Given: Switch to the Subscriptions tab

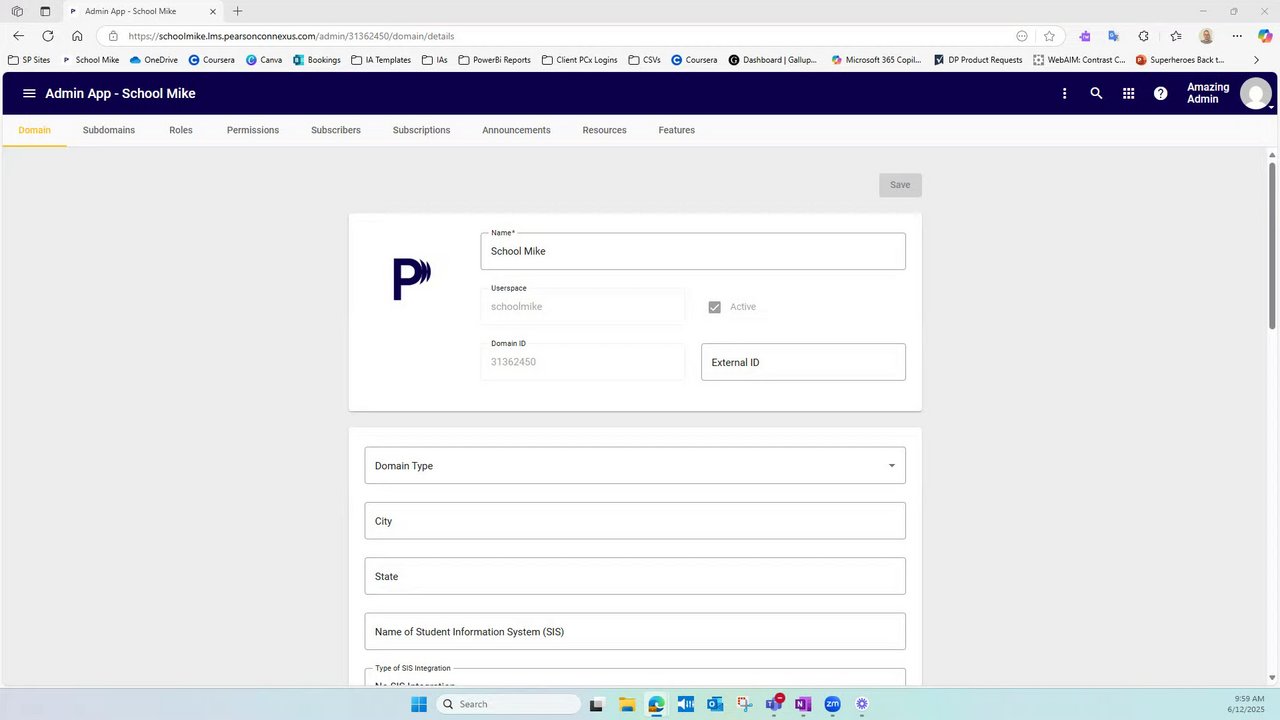Looking at the screenshot, I should (421, 130).
